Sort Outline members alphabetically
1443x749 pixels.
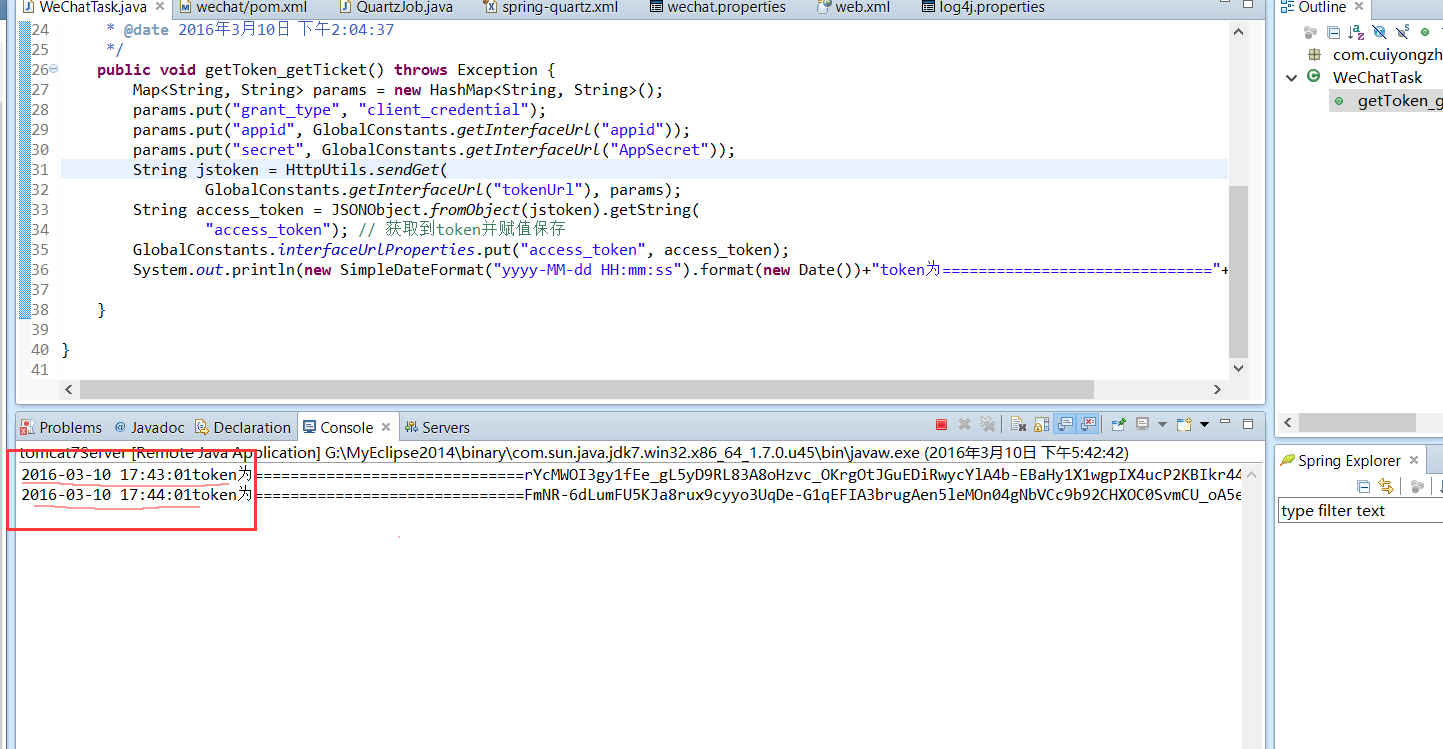pyautogui.click(x=1356, y=32)
